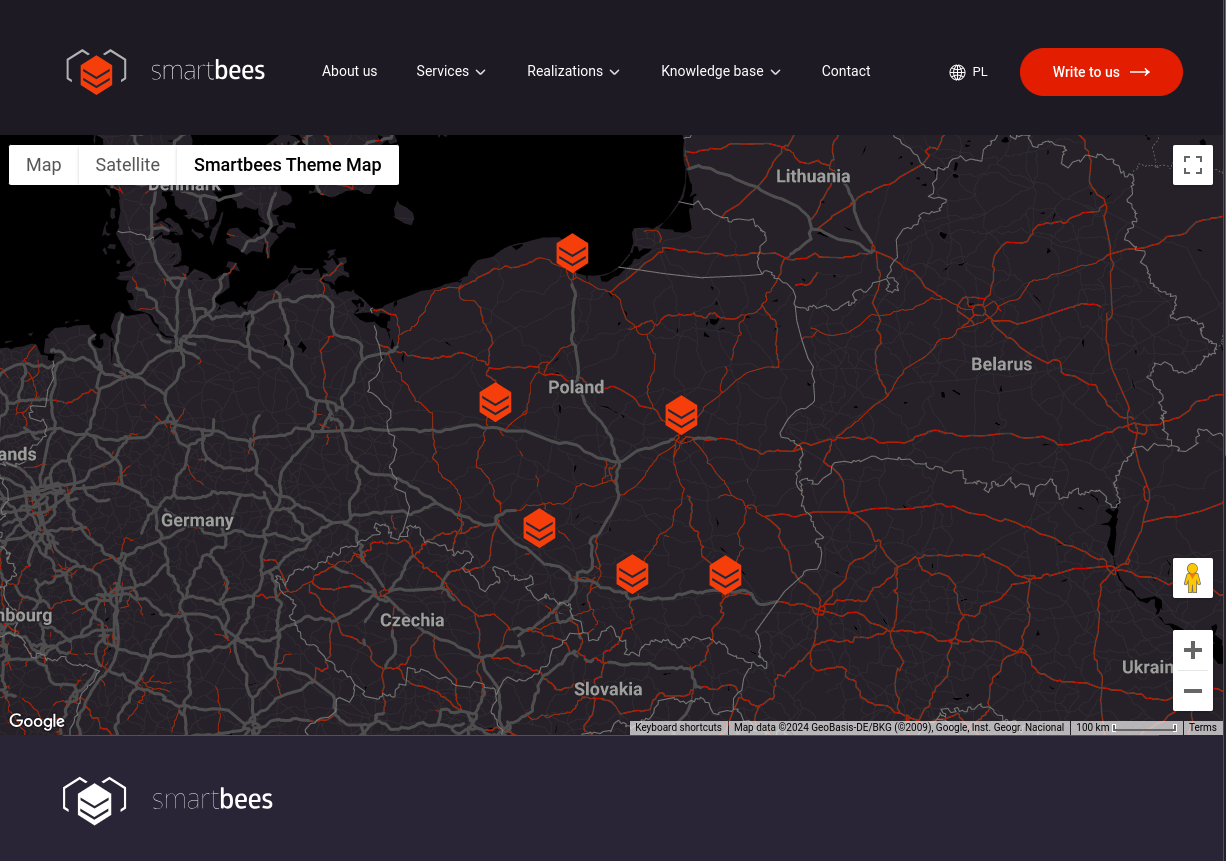Click the southeastern-most Poland marker
The width and height of the screenshot is (1226, 861).
725,575
